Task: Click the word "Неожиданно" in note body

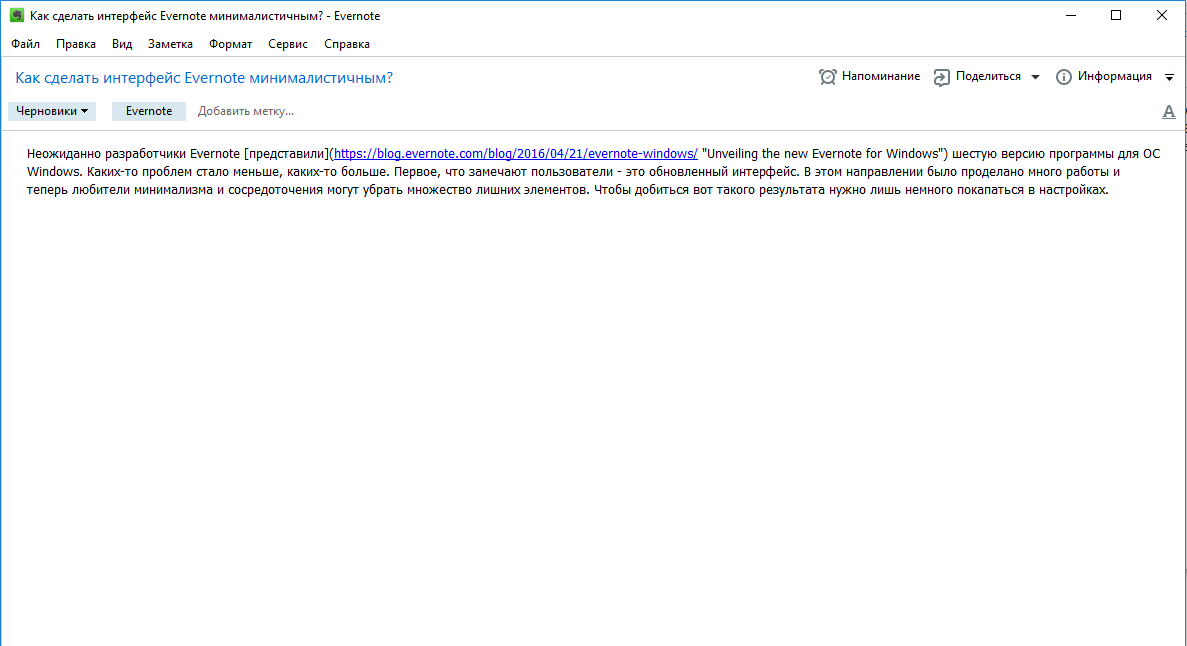Action: point(61,154)
